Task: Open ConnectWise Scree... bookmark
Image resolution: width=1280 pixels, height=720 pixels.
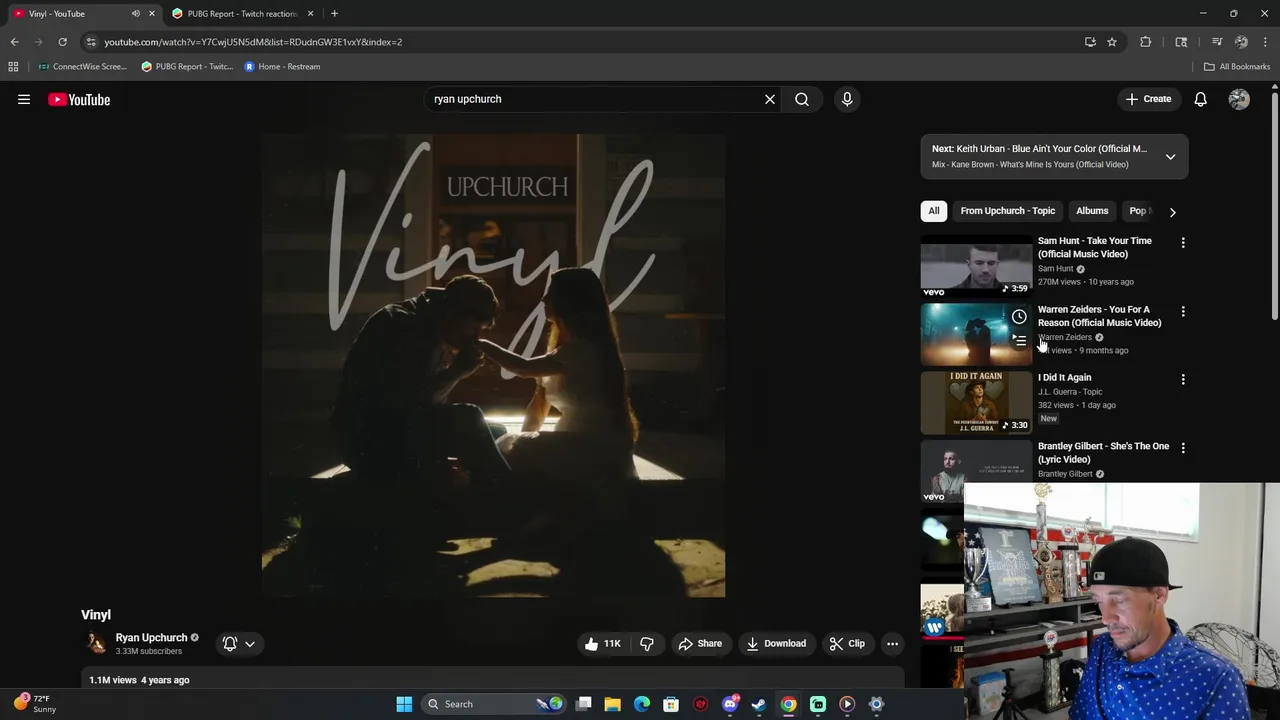Action: point(82,67)
